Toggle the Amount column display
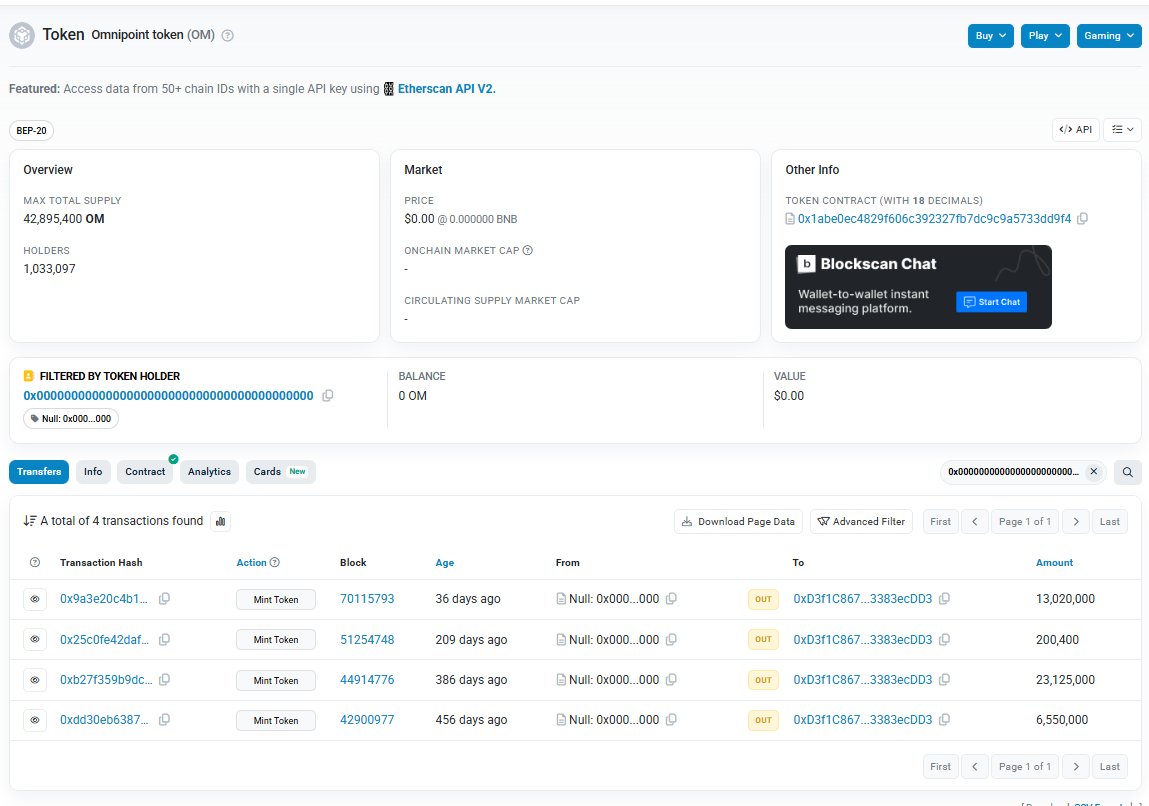1149x806 pixels. (x=1054, y=563)
